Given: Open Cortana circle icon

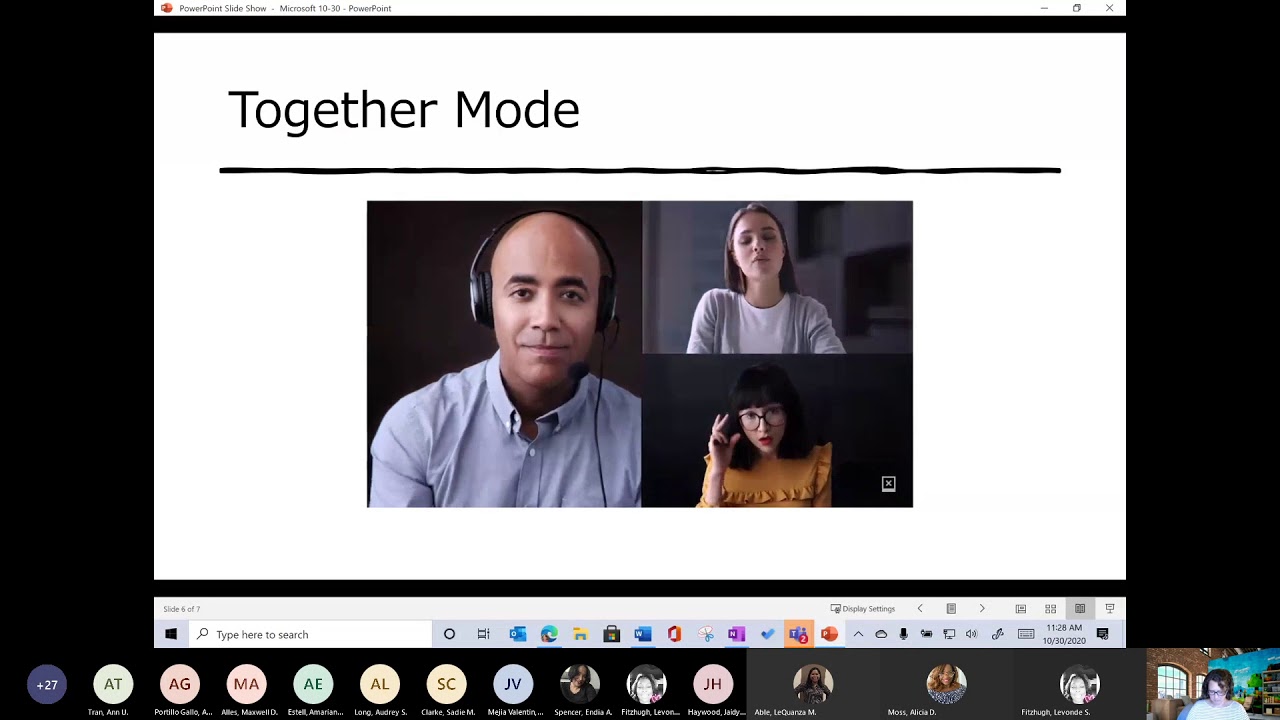Looking at the screenshot, I should coord(449,634).
